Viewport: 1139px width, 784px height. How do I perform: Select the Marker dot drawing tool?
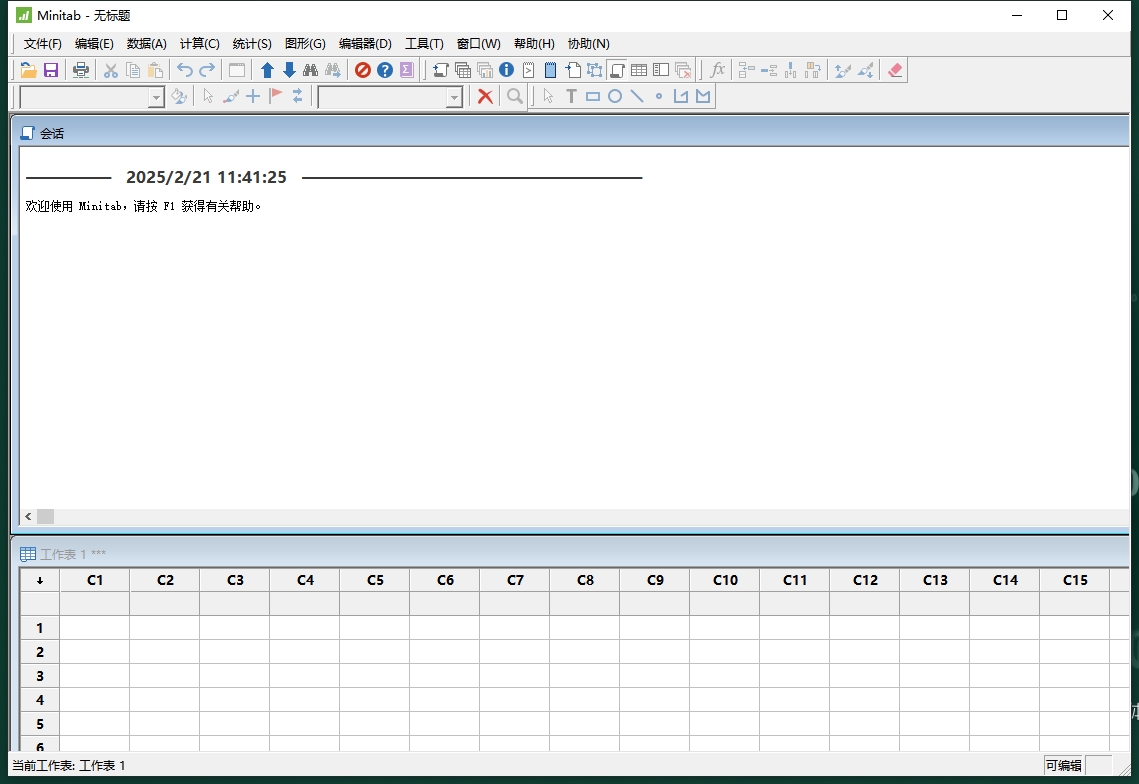(x=659, y=96)
